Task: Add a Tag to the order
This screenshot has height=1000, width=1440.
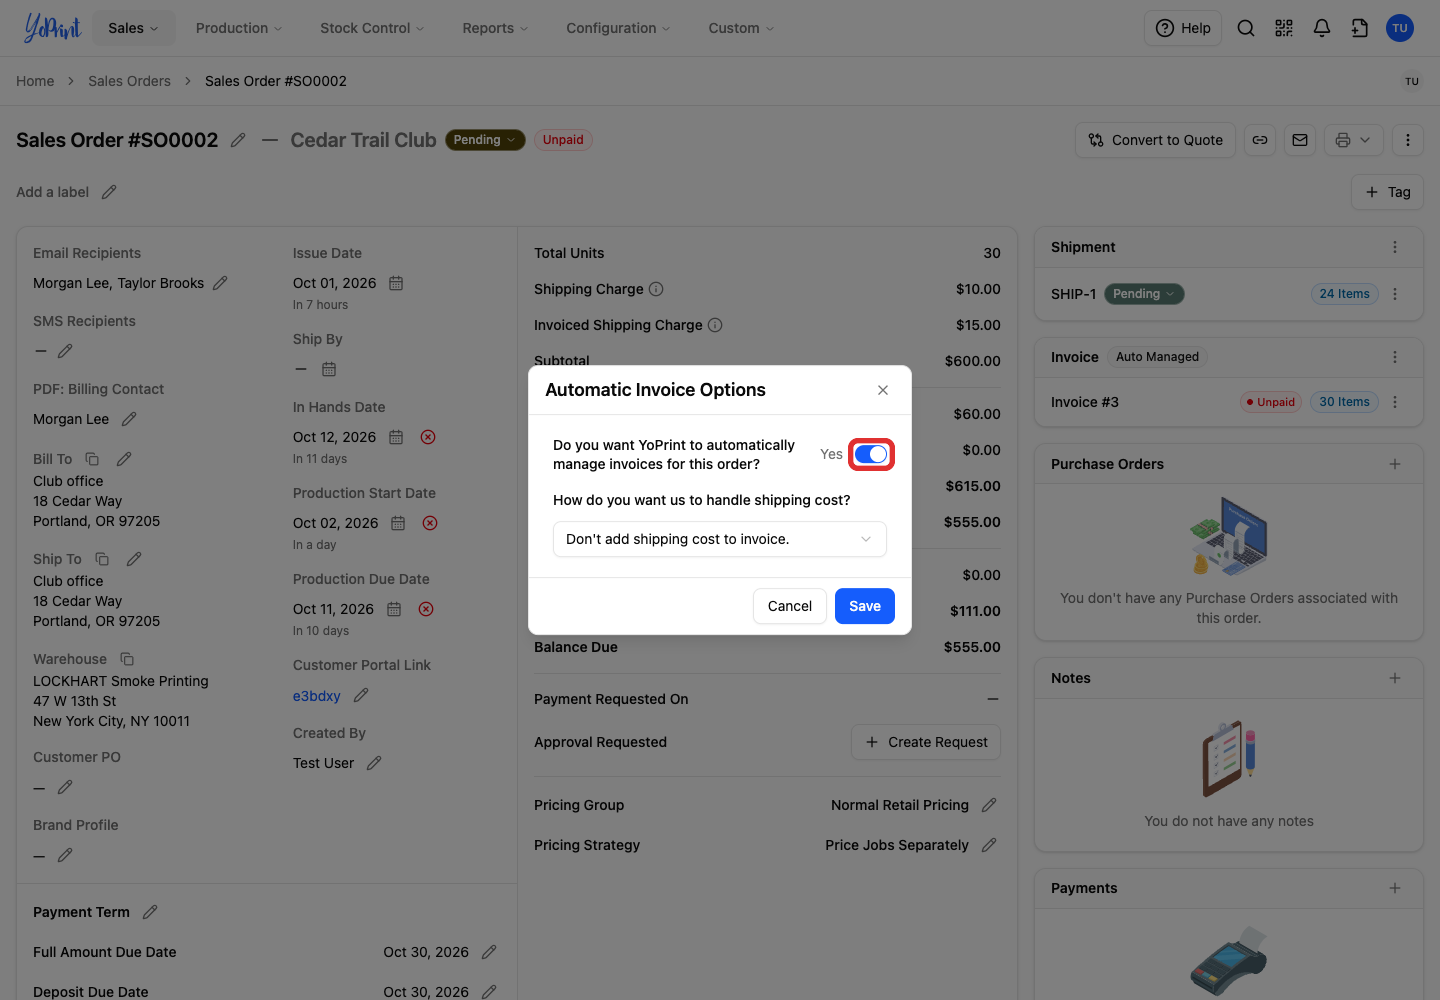Action: (x=1388, y=192)
